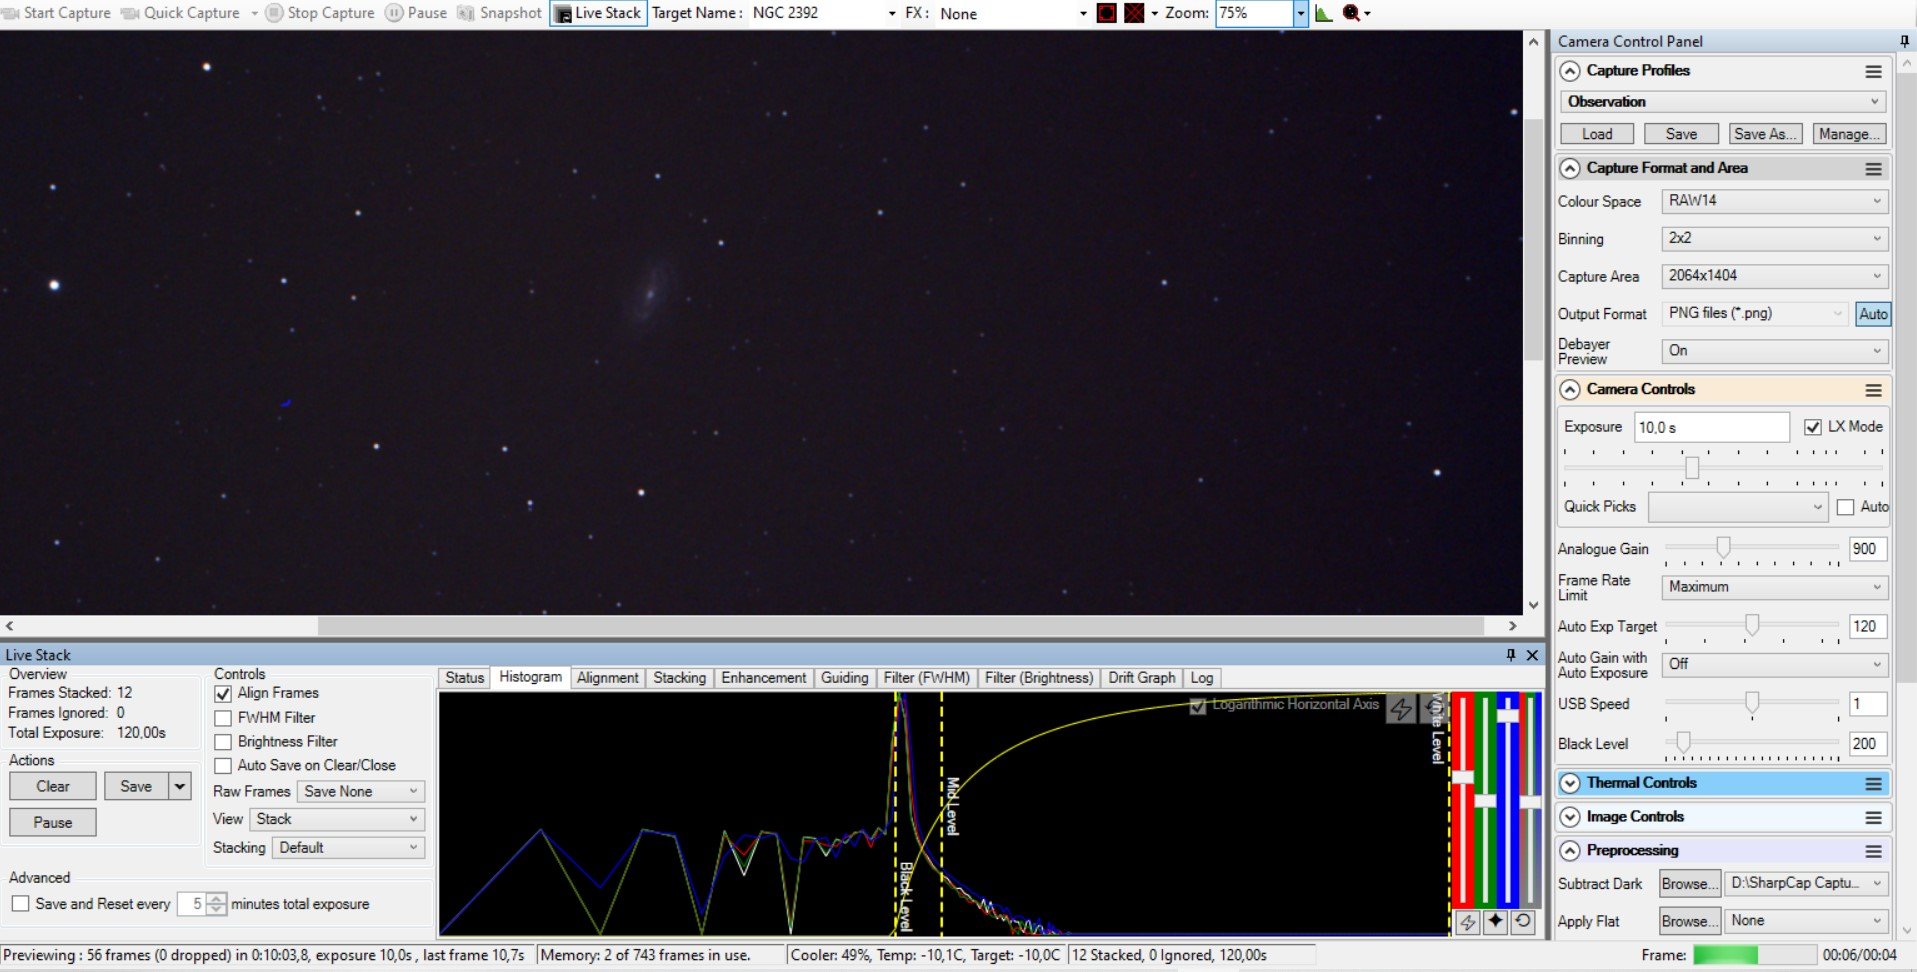
Task: Tick Auto Save on Clear/Close checkbox
Action: (x=223, y=766)
